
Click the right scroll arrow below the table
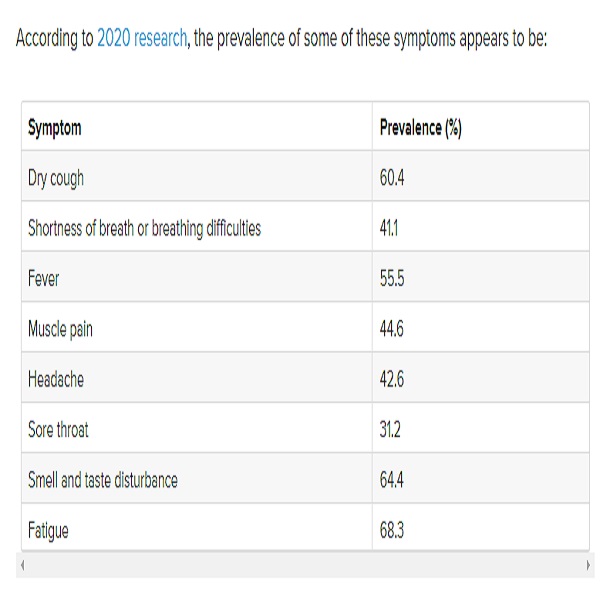pyautogui.click(x=588, y=565)
